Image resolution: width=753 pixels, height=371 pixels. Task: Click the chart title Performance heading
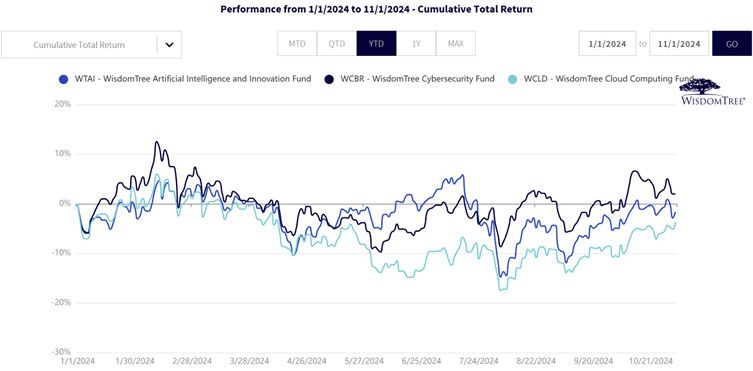(376, 9)
